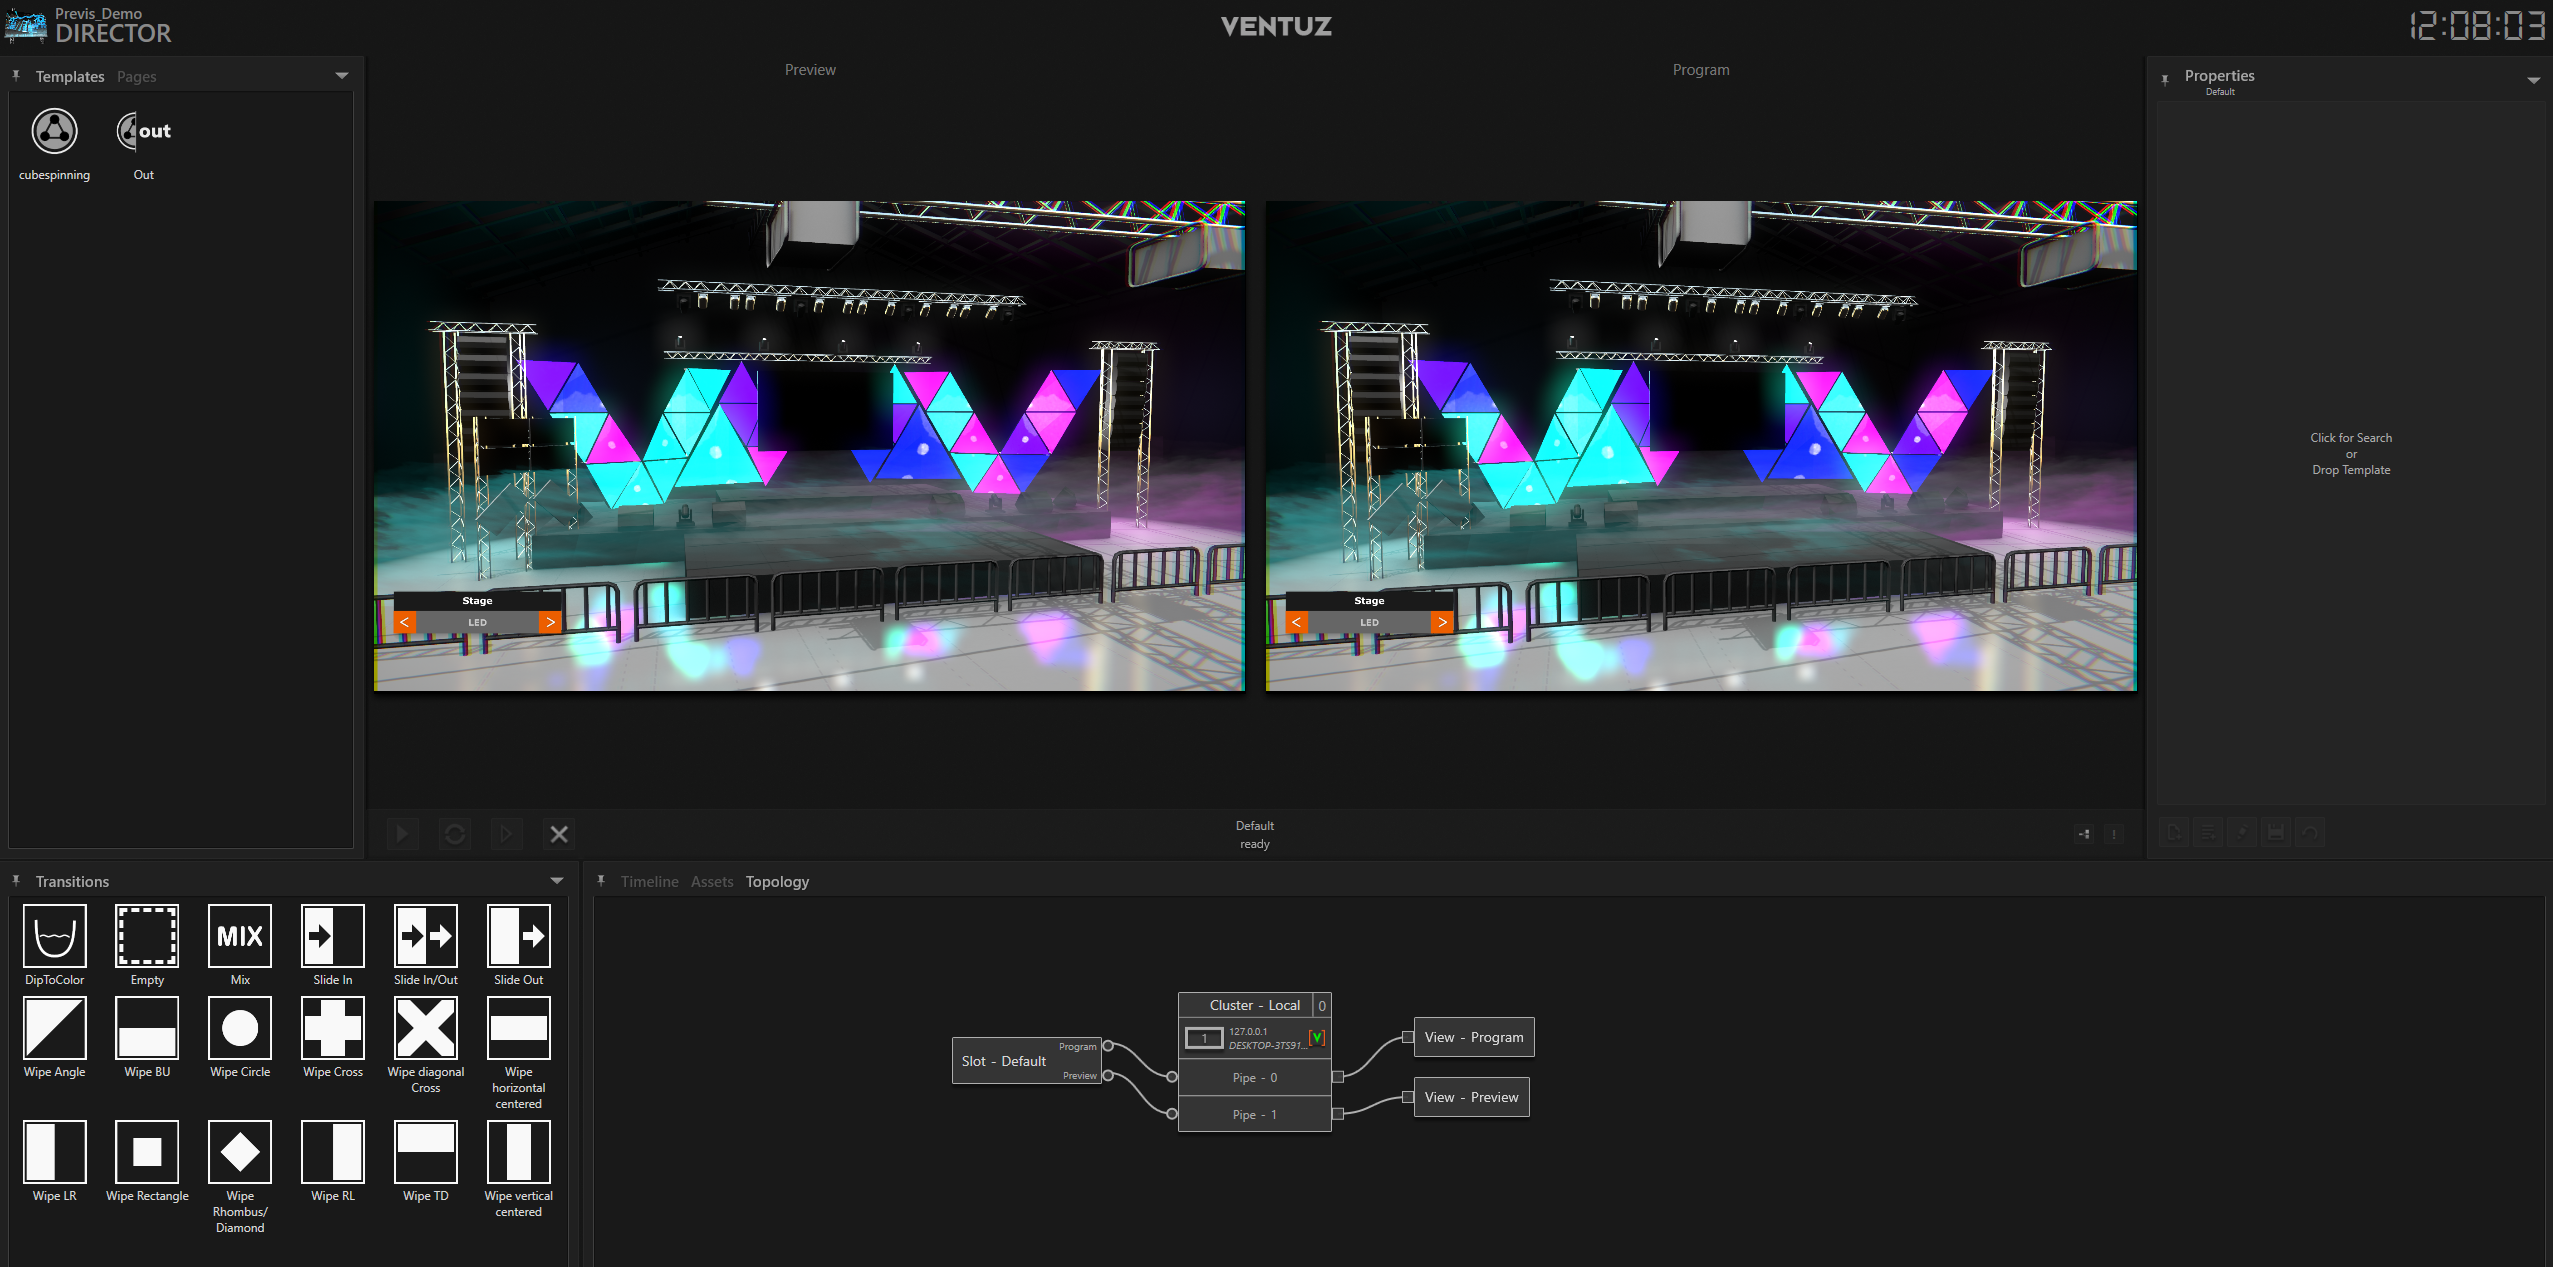Screen dimensions: 2553x1267
Task: Click the Properties search/drop template area
Action: coord(2350,454)
